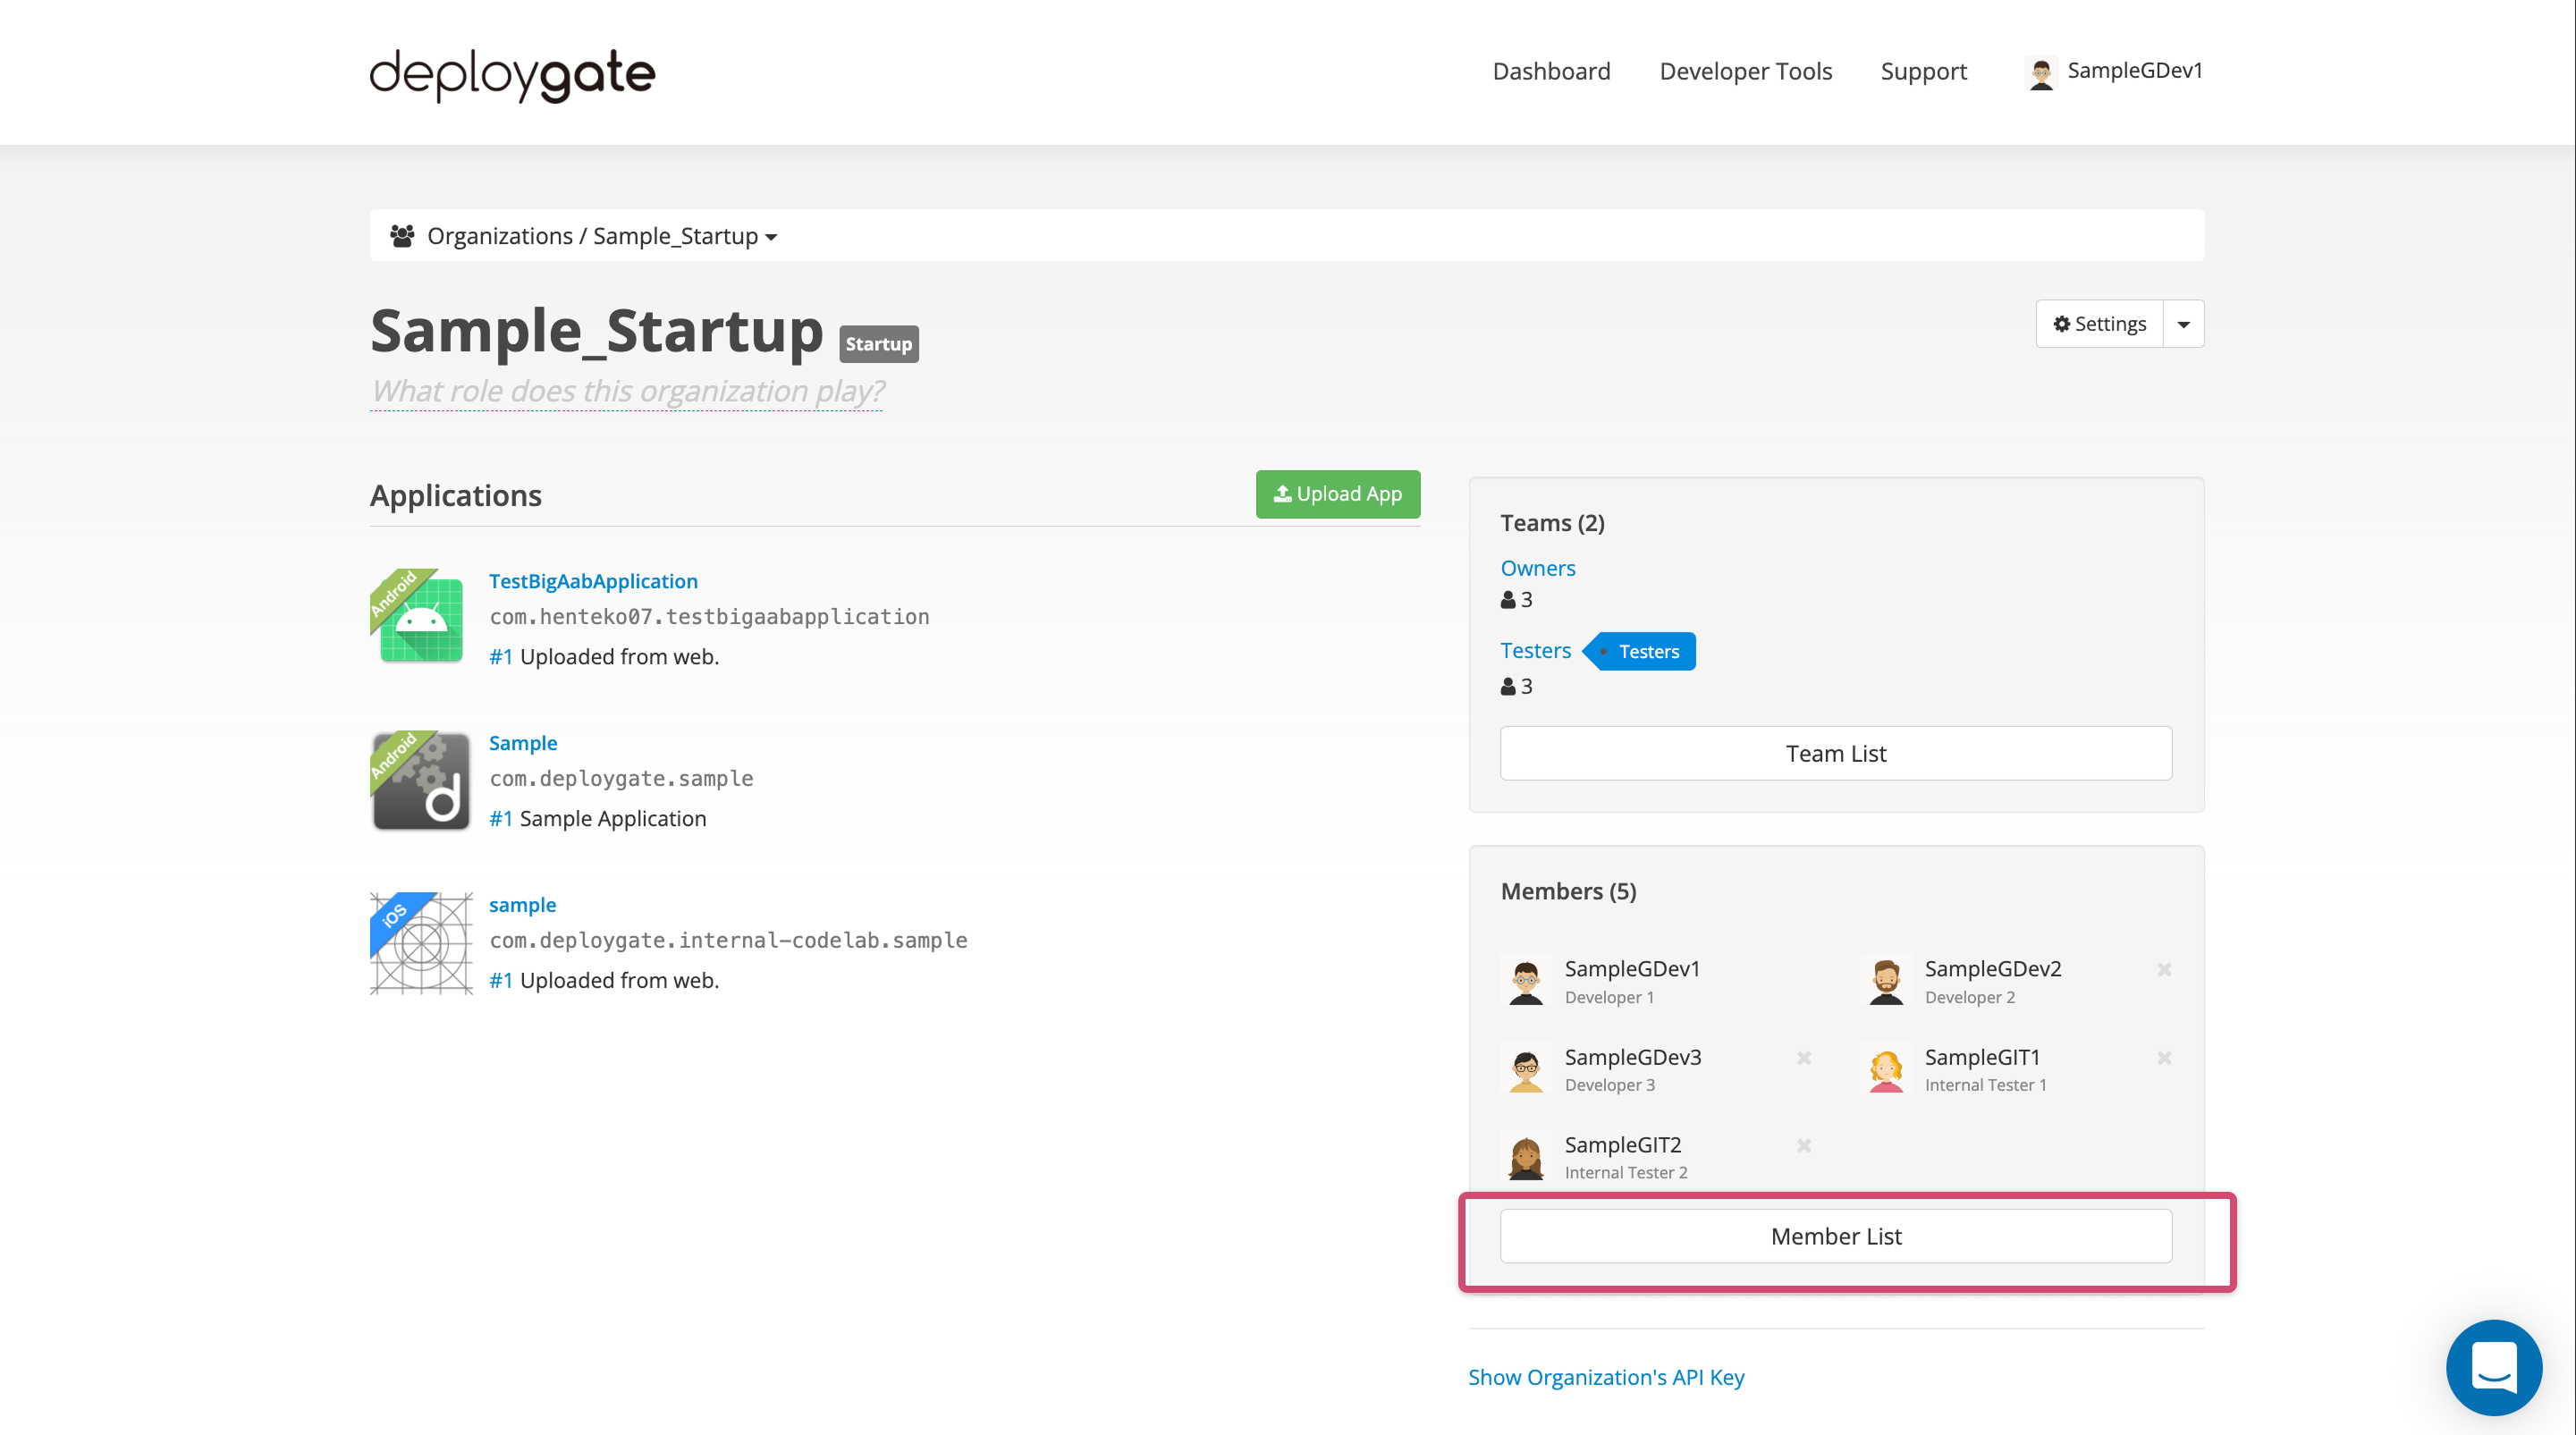The width and height of the screenshot is (2576, 1435).
Task: Open the Sample_Startup breadcrumb dropdown
Action: [x=685, y=236]
